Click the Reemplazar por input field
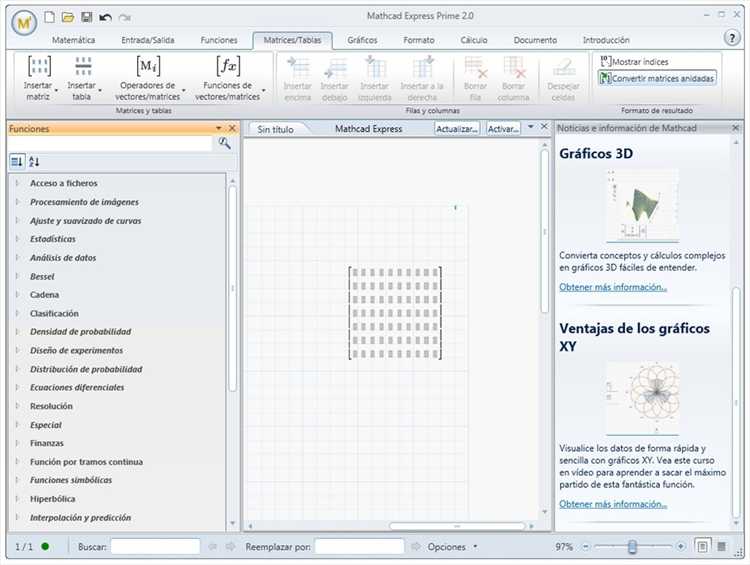 click(x=359, y=546)
